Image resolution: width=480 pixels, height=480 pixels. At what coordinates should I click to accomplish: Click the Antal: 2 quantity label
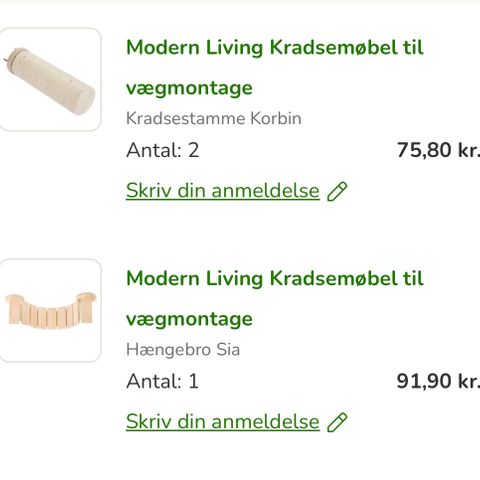coord(163,150)
